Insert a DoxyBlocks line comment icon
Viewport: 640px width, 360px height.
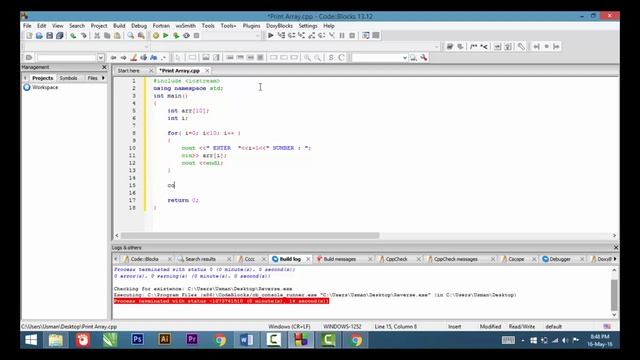(484, 47)
